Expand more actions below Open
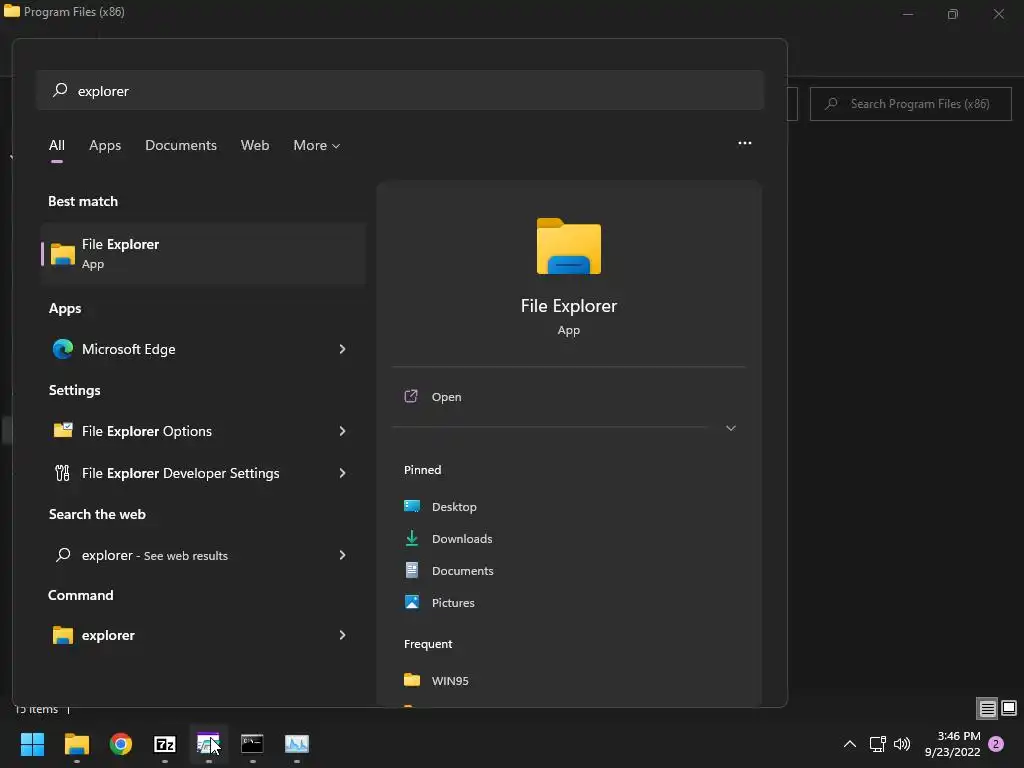The image size is (1024, 768). click(x=731, y=428)
